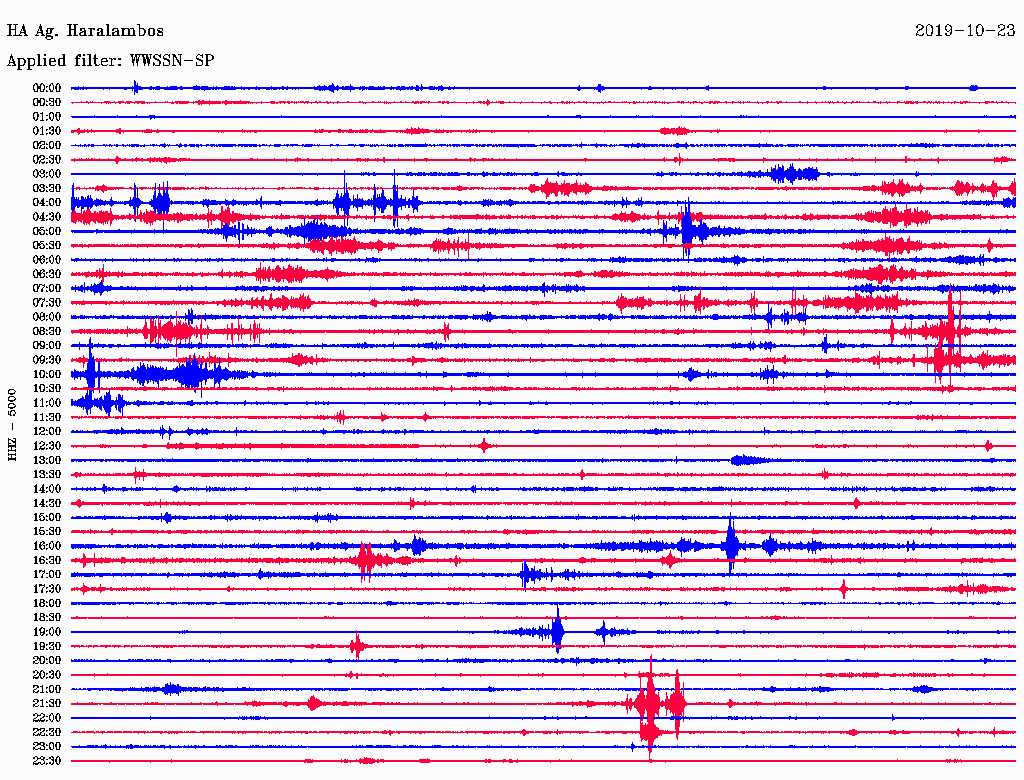The image size is (1024, 780).
Task: Click the station title 'HA Ag. Haralambos'
Action: coord(85,31)
